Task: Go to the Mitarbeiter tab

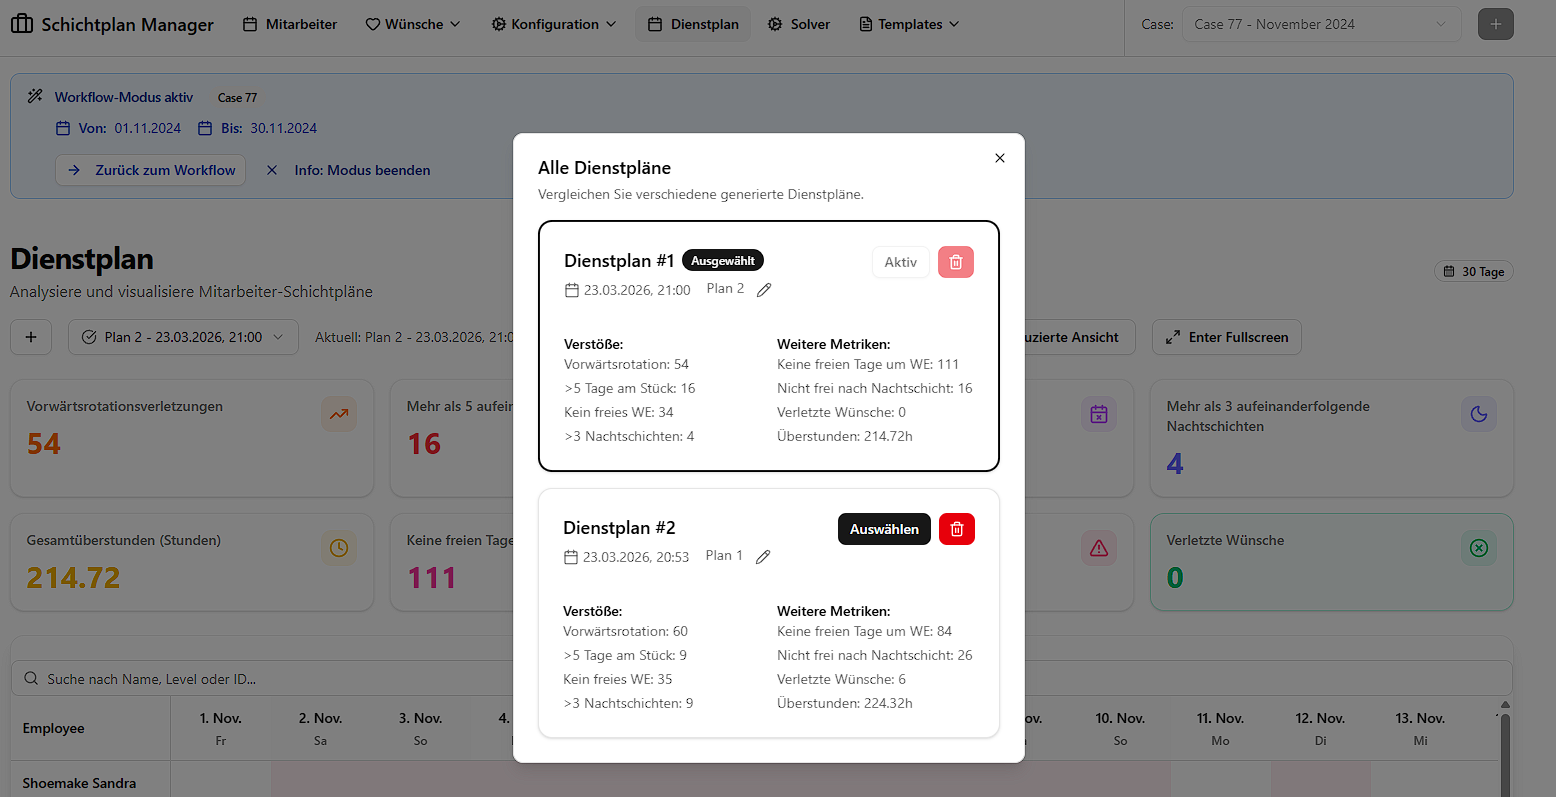Action: (x=290, y=24)
